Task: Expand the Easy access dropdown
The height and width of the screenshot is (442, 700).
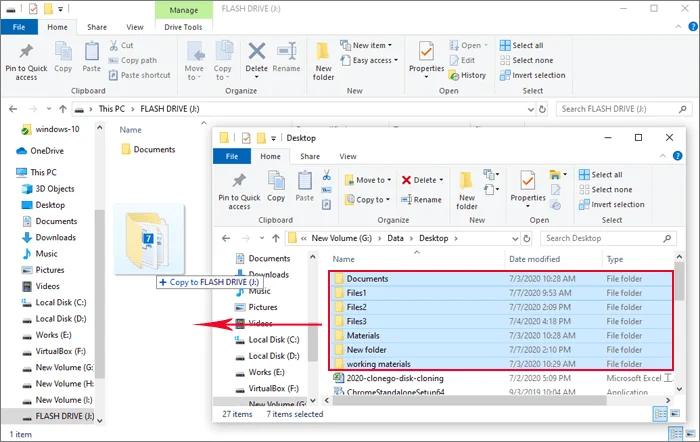Action: tap(376, 60)
